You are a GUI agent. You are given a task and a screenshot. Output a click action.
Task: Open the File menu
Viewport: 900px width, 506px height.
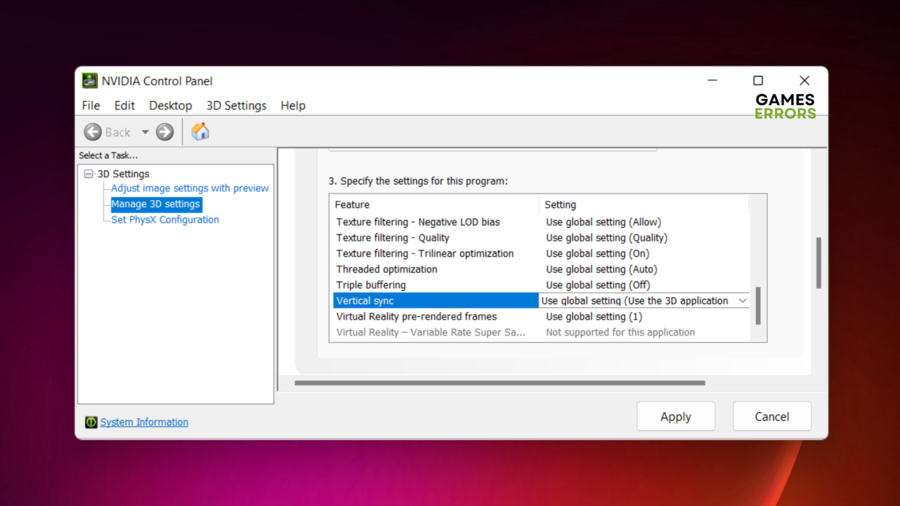point(91,106)
